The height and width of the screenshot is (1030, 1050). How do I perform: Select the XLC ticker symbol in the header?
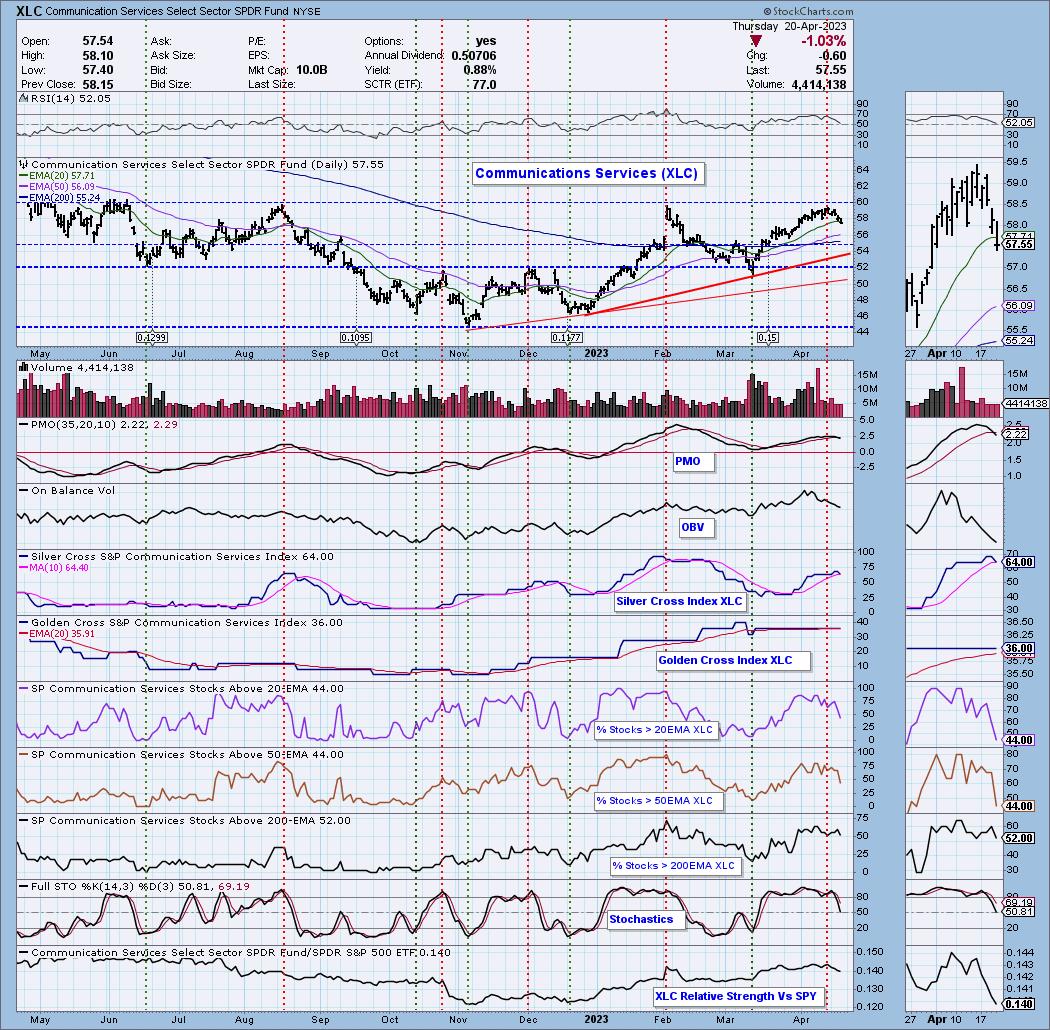(29, 11)
